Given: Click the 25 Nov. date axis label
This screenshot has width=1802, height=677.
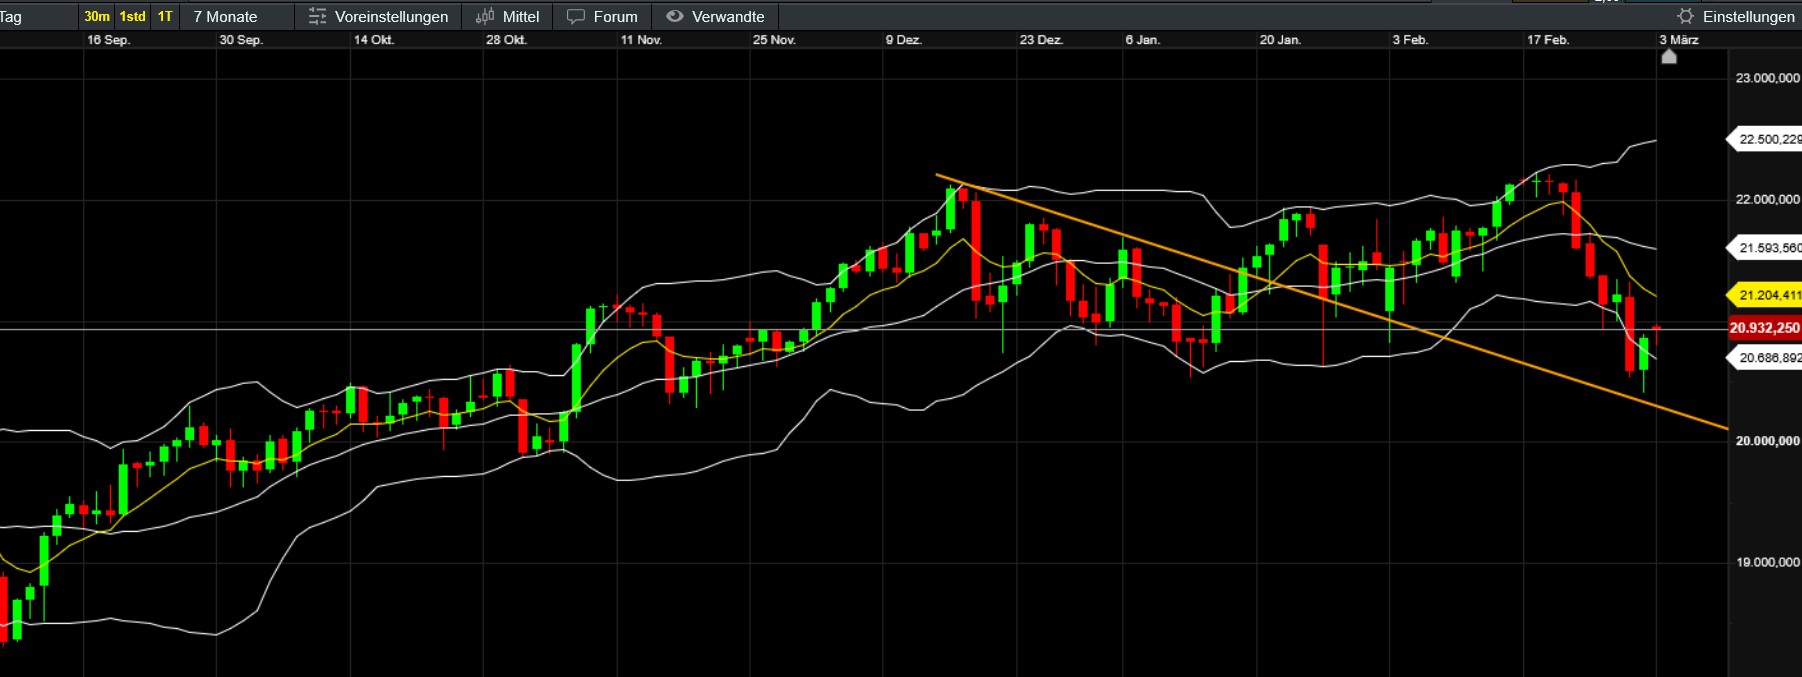Looking at the screenshot, I should click(774, 40).
